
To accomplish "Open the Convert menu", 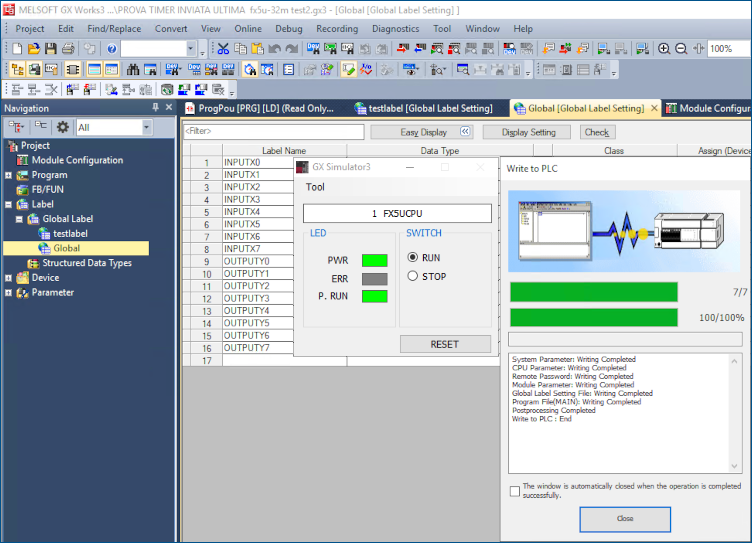I will tap(171, 29).
